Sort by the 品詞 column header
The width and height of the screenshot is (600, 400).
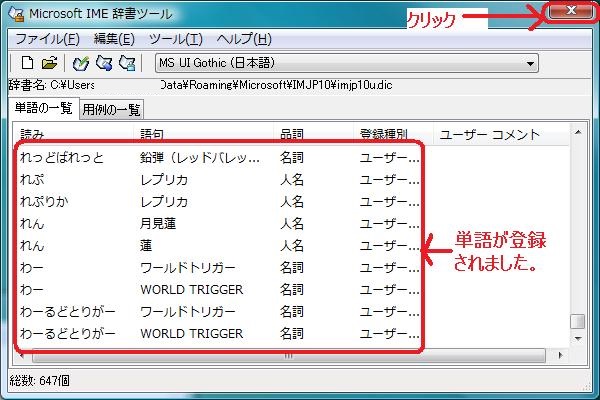(x=314, y=134)
